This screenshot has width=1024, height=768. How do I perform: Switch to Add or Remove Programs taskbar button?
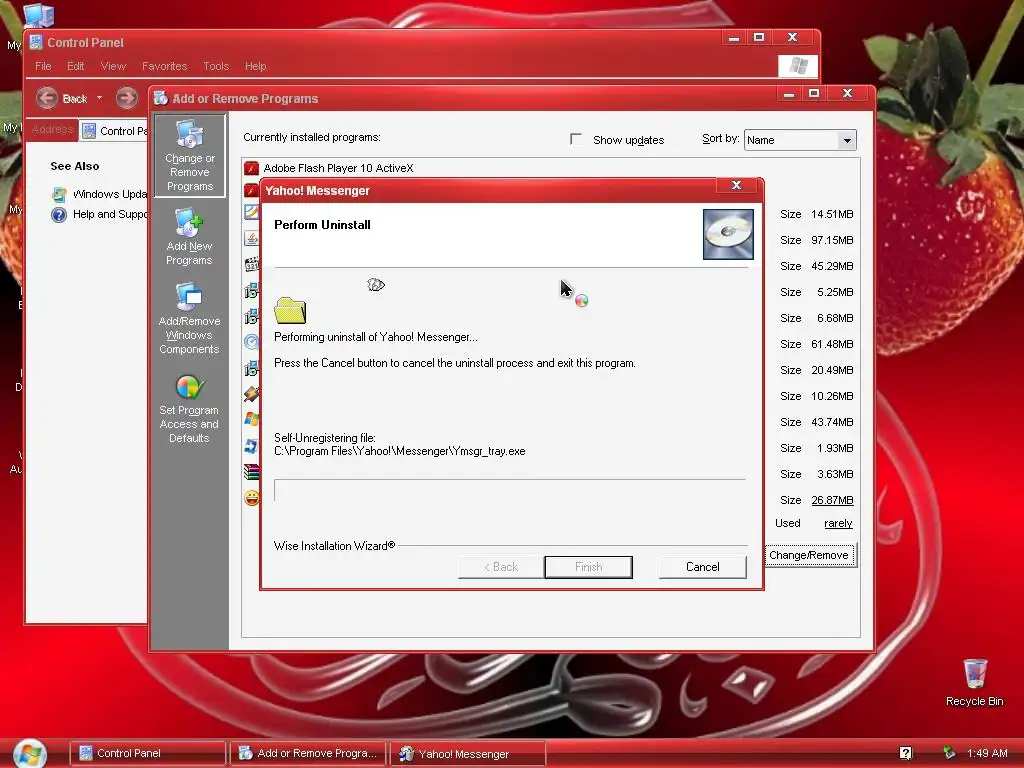[308, 753]
